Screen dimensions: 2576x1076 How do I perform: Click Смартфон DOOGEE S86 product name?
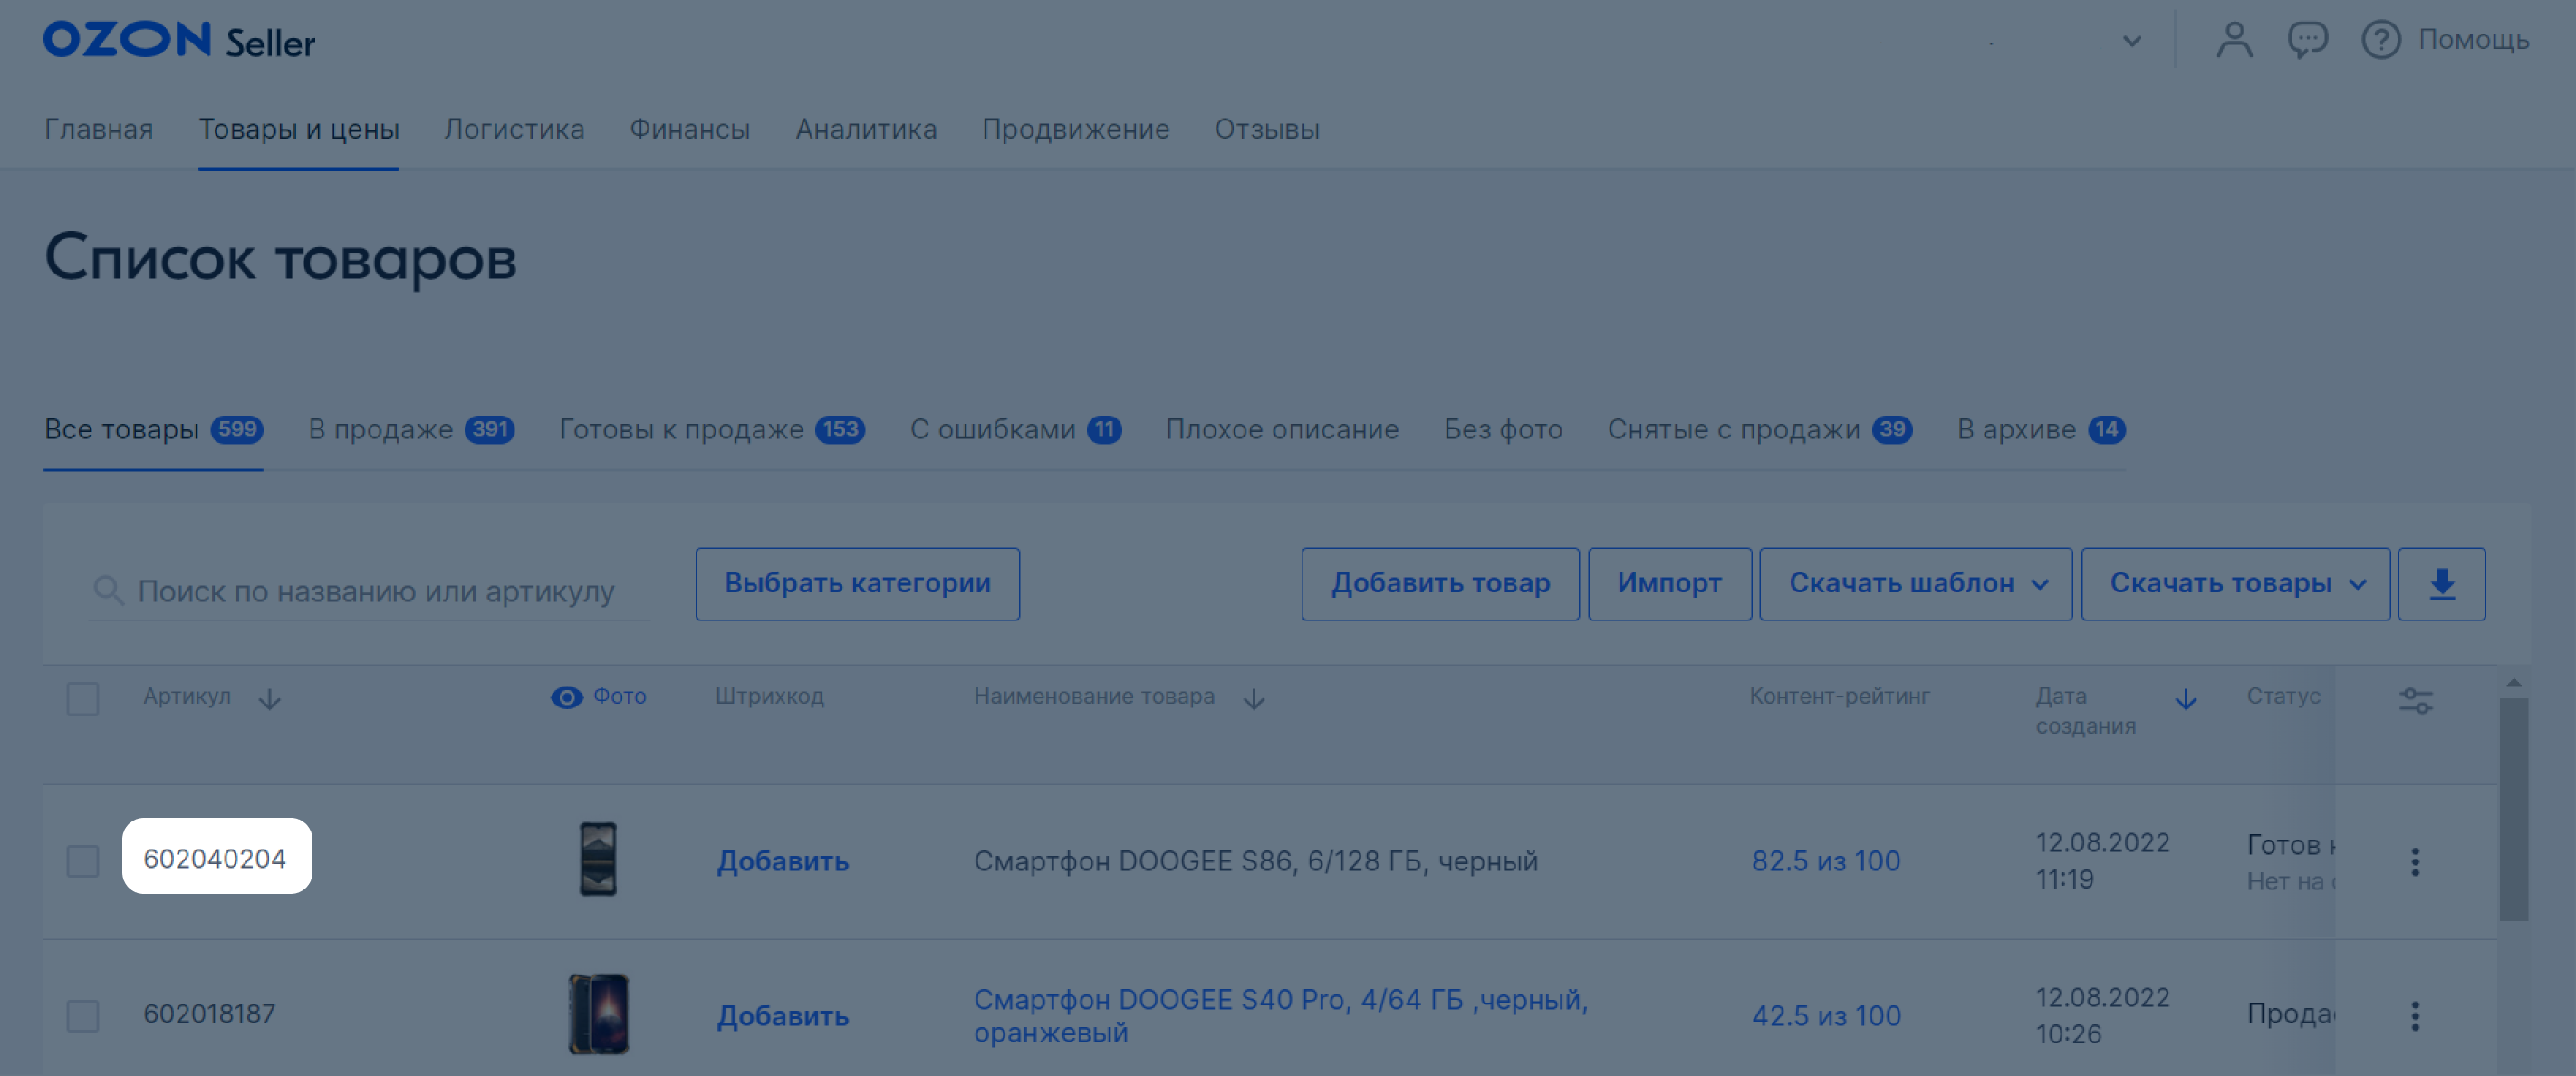point(1255,861)
